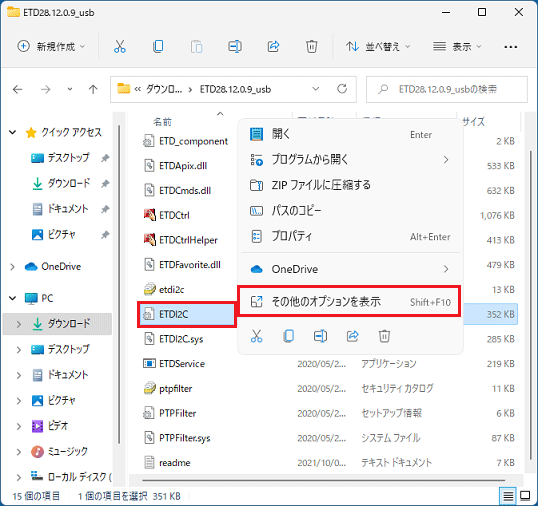Go up one folder level arrow
Viewport: 538px width, 506px height.
click(93, 90)
